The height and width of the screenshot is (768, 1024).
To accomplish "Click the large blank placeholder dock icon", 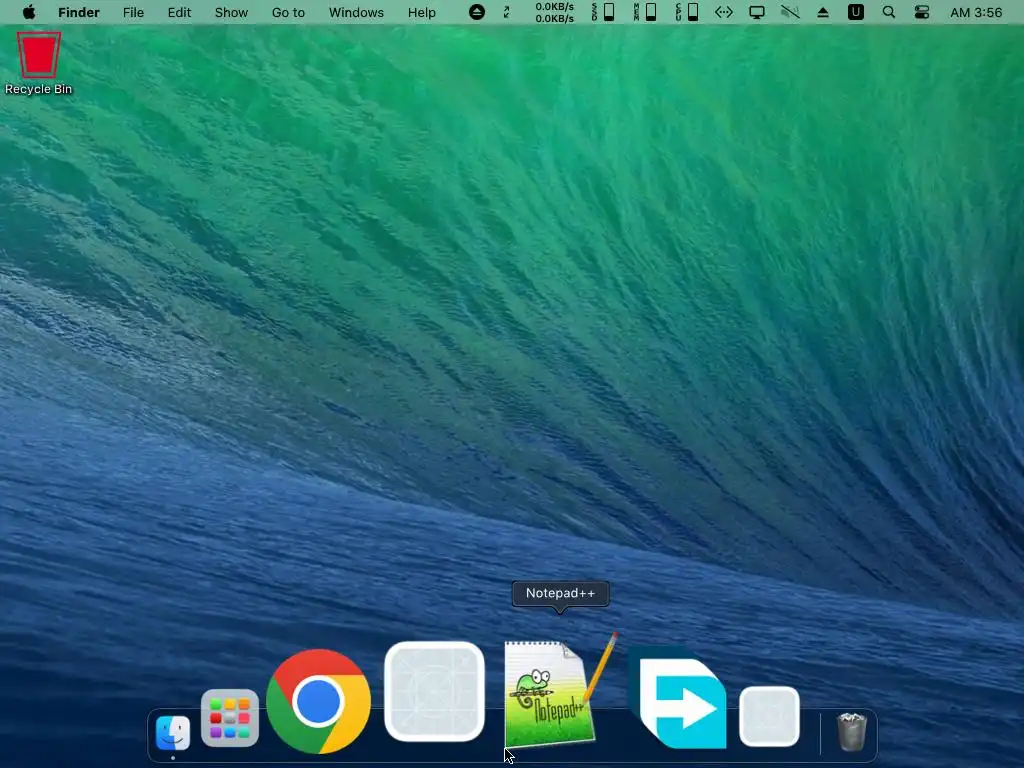I will tap(434, 692).
